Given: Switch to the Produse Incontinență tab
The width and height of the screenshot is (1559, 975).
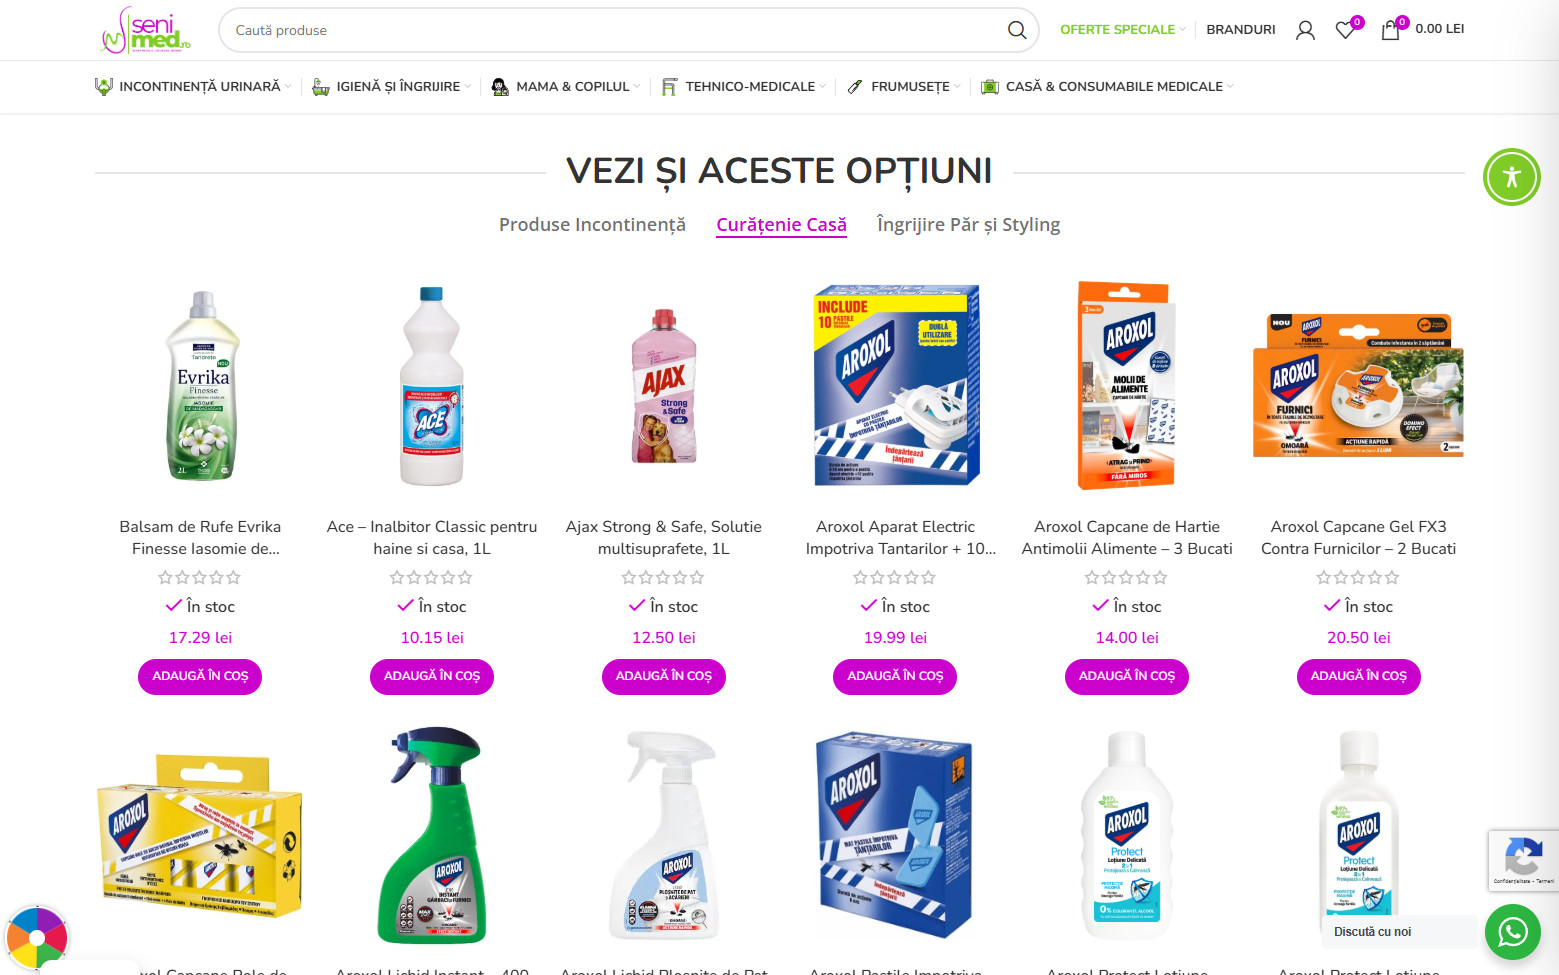Looking at the screenshot, I should coord(592,225).
